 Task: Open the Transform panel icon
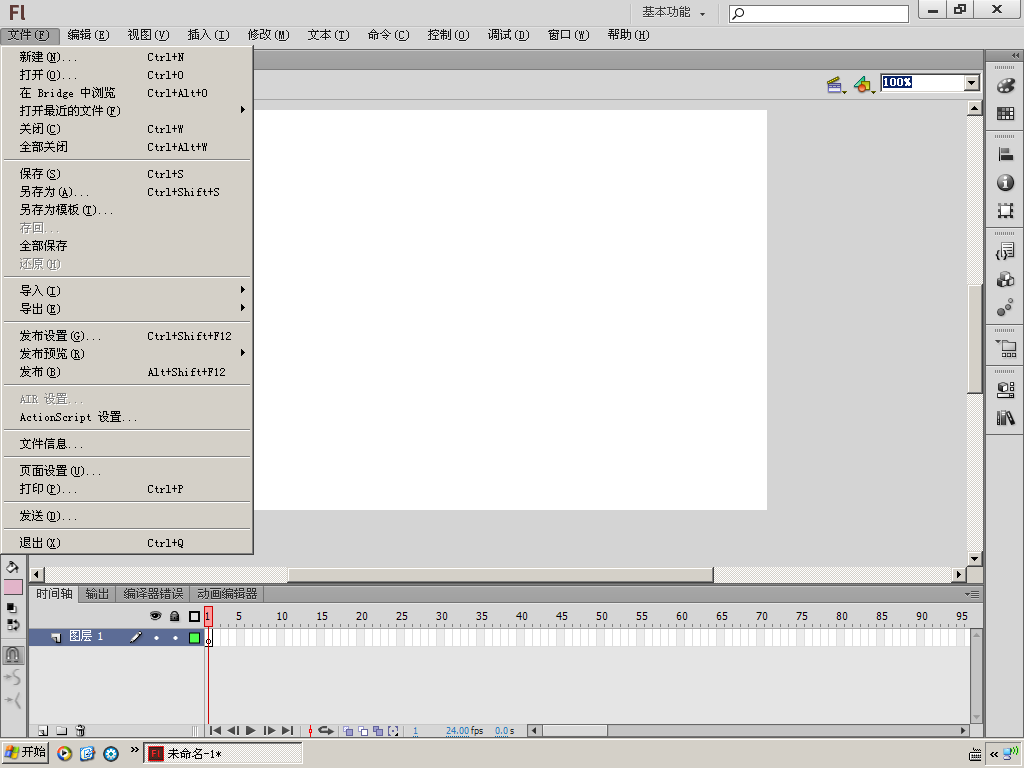pos(1006,210)
